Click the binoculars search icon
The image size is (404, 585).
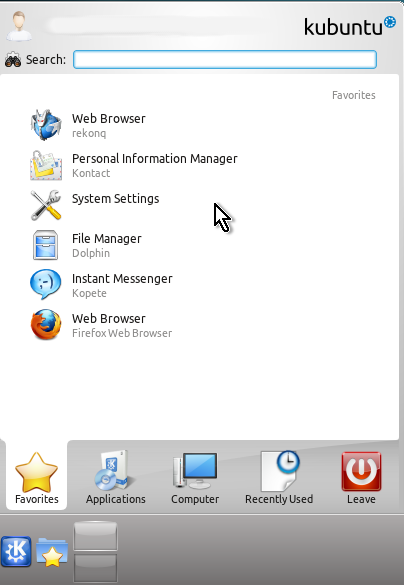(13, 60)
